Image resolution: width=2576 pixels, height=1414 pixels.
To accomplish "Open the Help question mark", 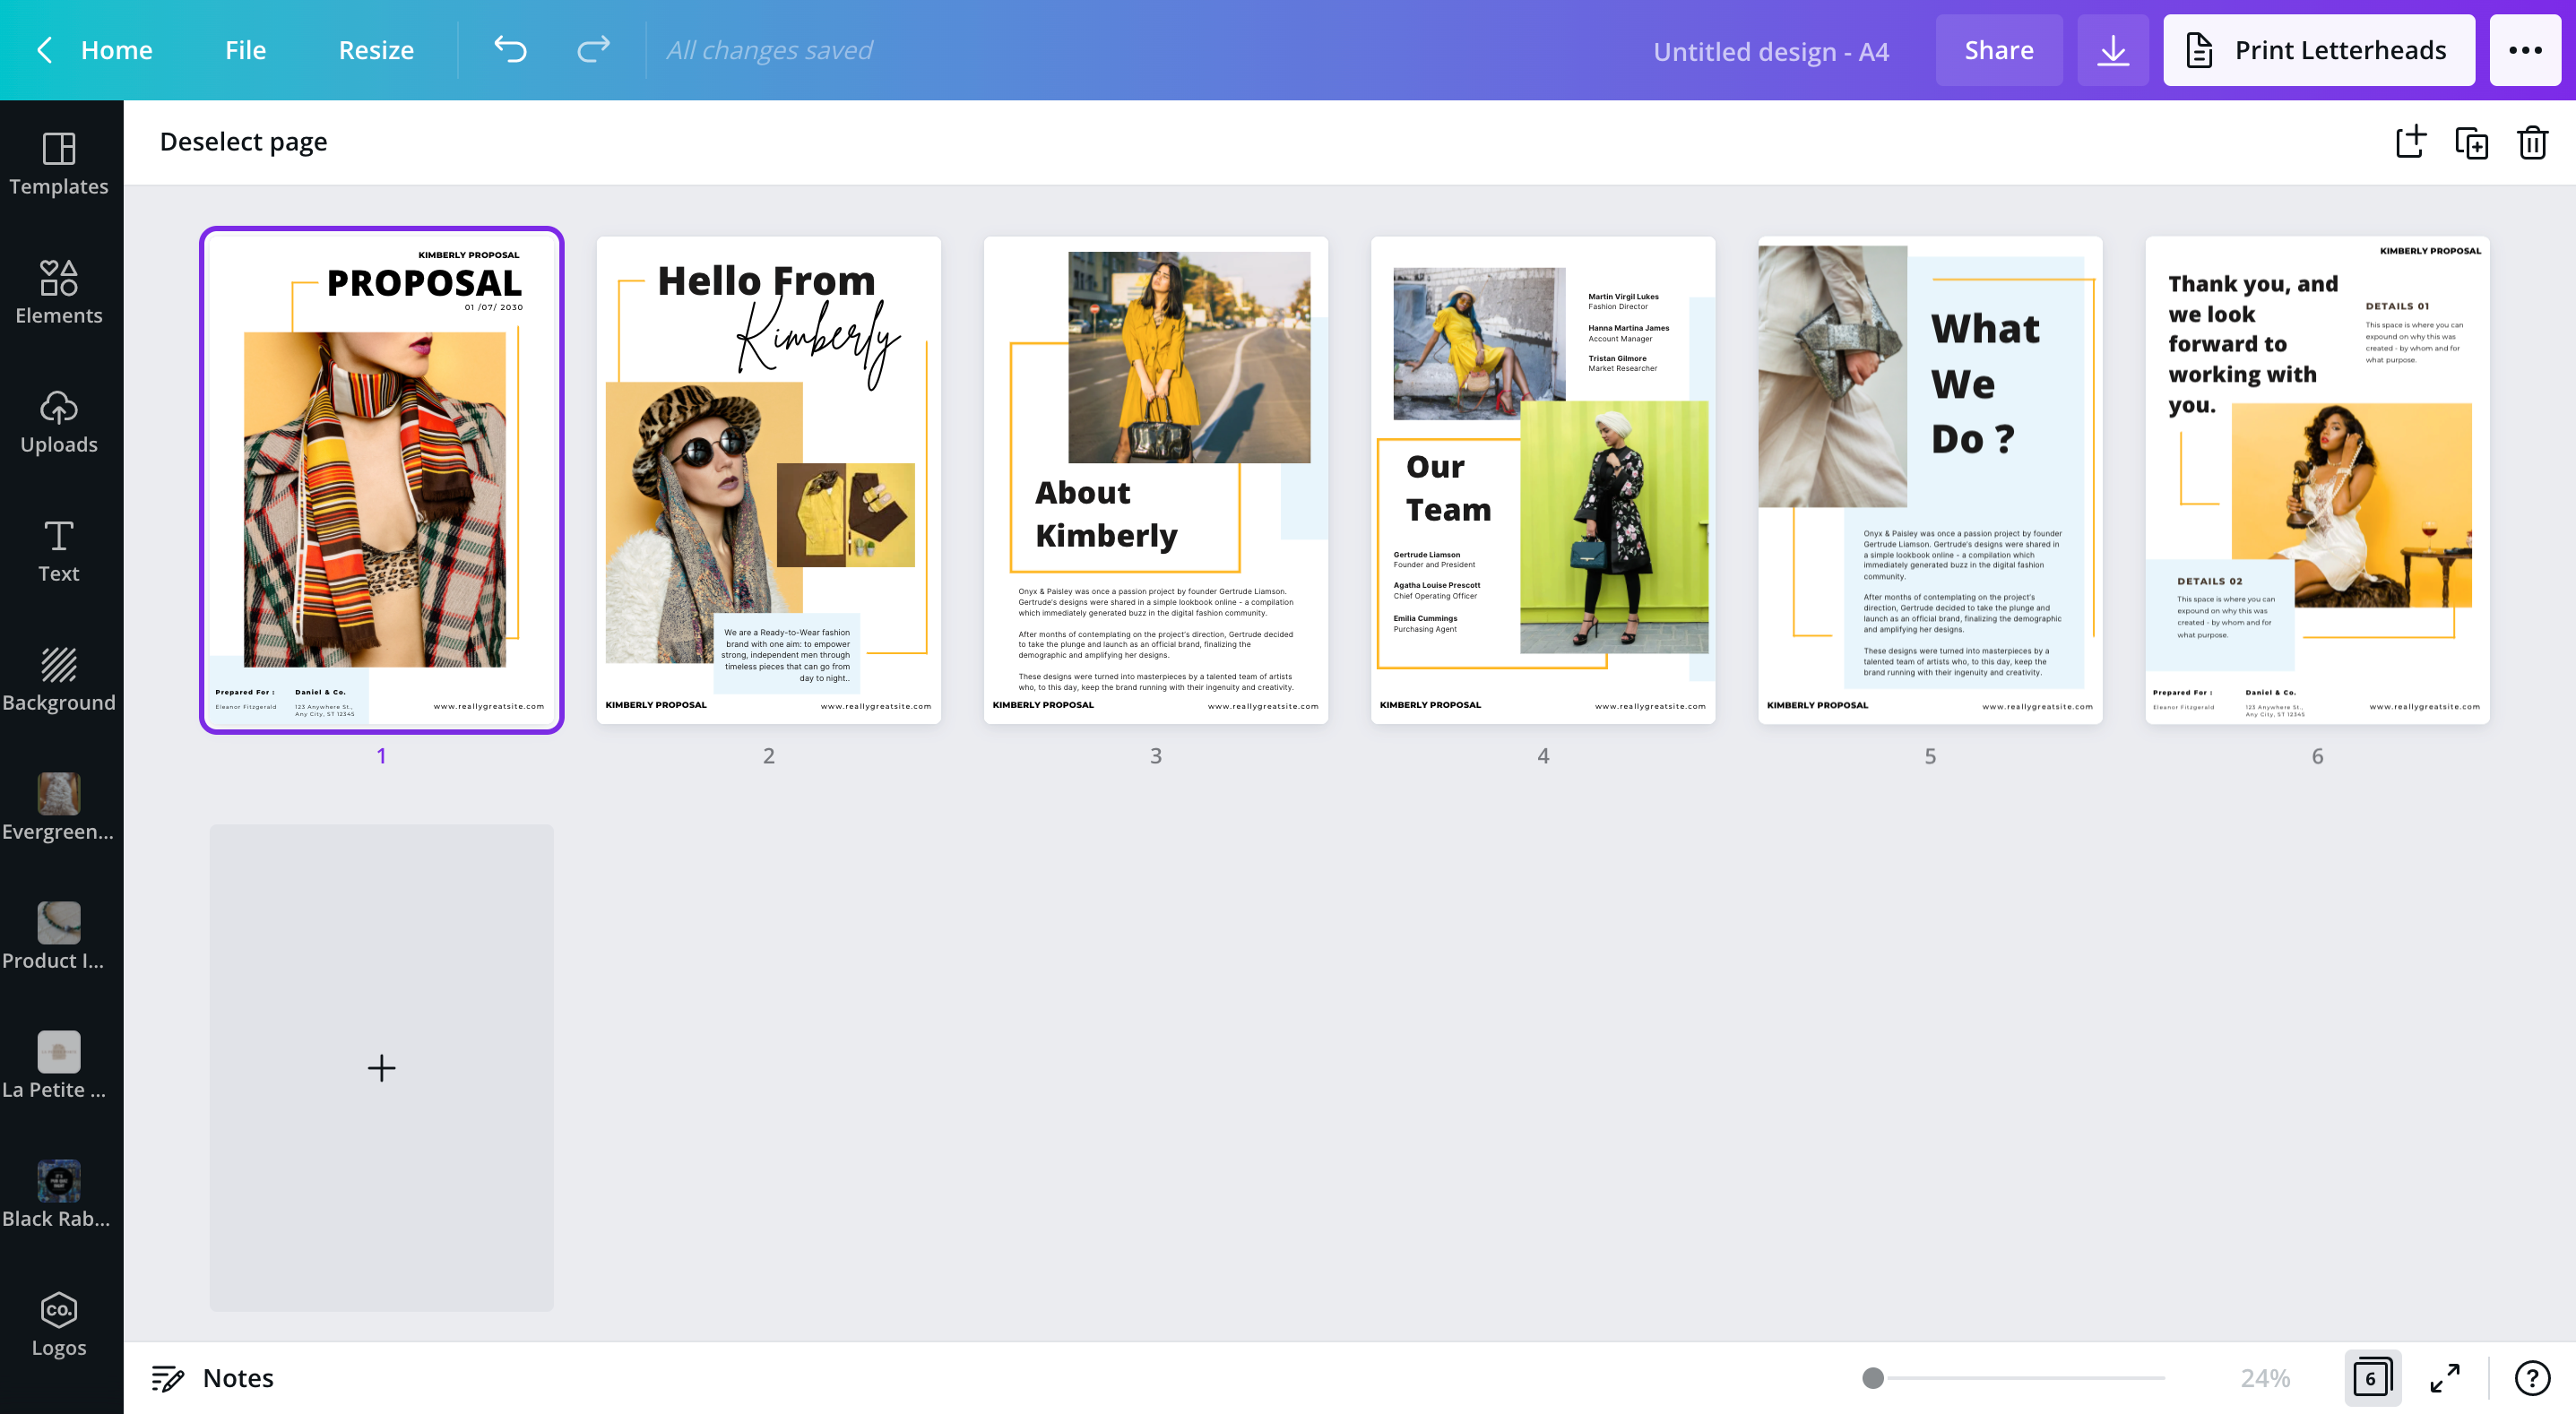I will pyautogui.click(x=2530, y=1377).
